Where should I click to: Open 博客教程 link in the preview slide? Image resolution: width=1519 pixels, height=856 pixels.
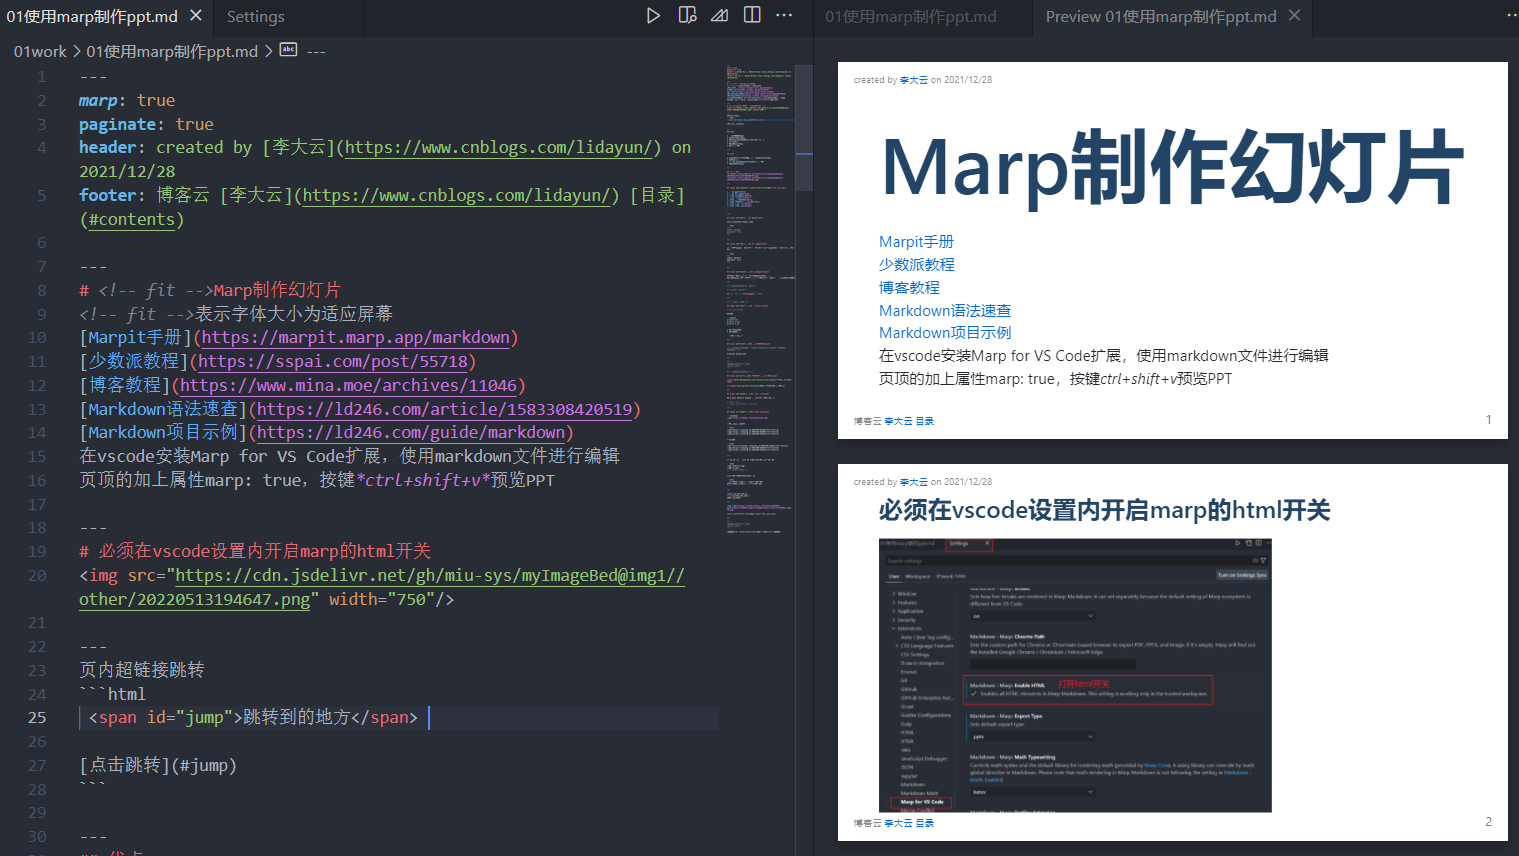(x=909, y=288)
